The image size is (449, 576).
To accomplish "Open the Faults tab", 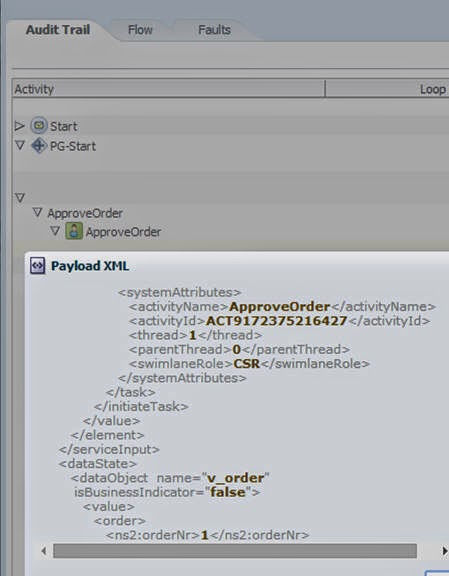I will (215, 30).
